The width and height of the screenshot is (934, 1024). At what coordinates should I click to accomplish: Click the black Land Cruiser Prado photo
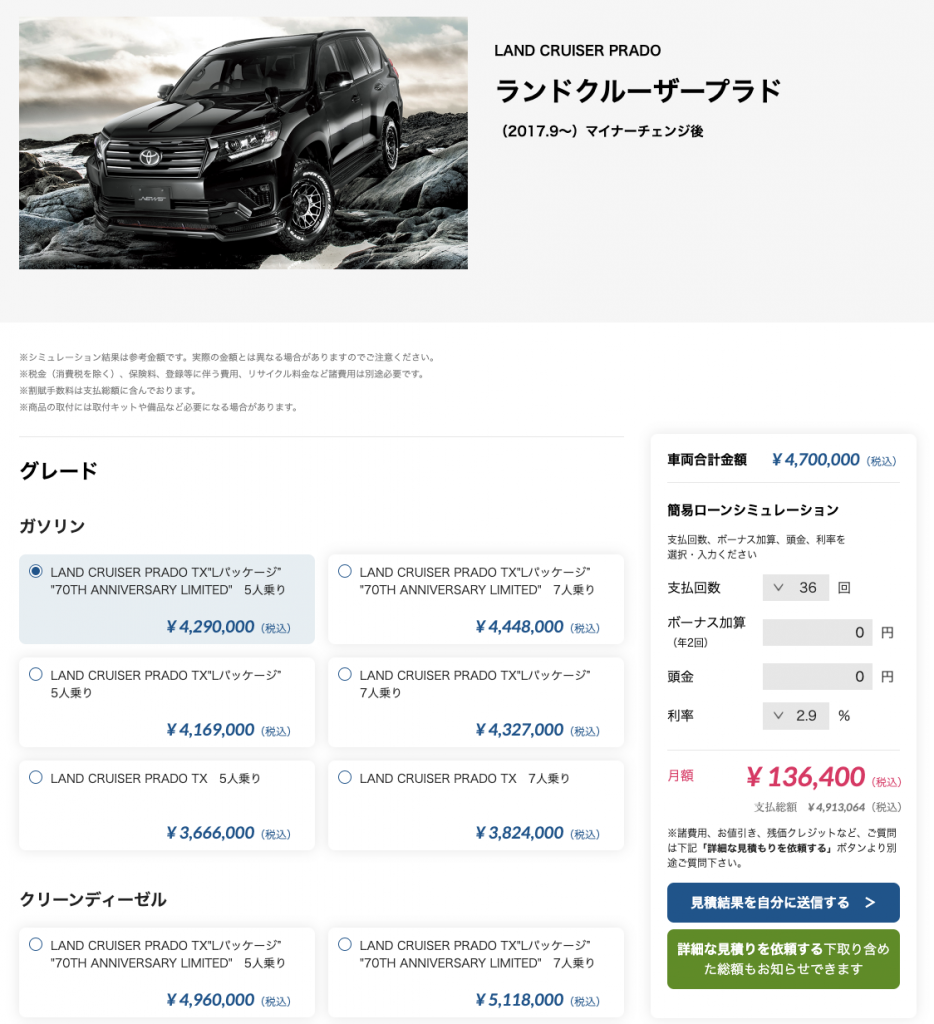[x=243, y=143]
